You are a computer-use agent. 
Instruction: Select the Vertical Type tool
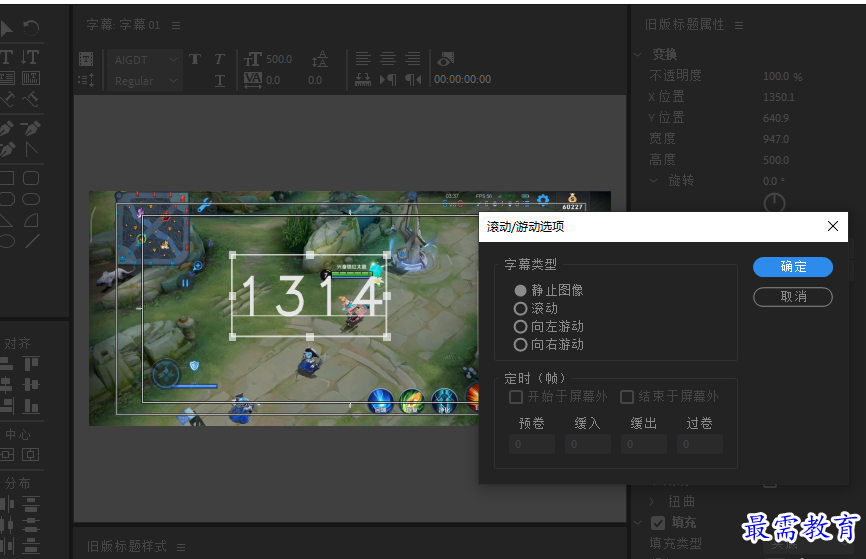pyautogui.click(x=30, y=57)
